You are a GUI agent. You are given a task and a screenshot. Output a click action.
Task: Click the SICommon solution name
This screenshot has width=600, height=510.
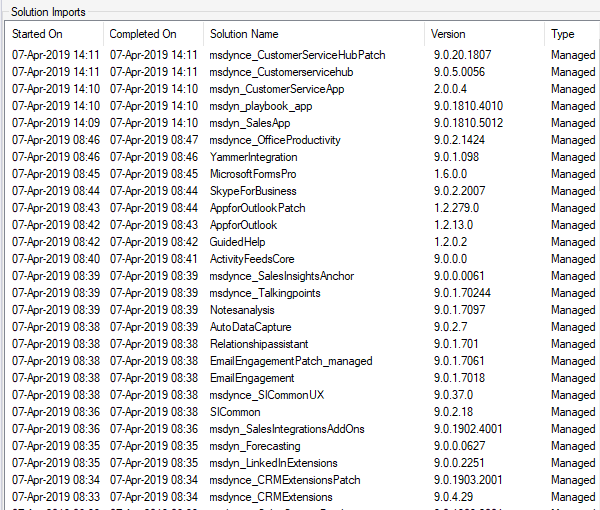click(x=235, y=412)
